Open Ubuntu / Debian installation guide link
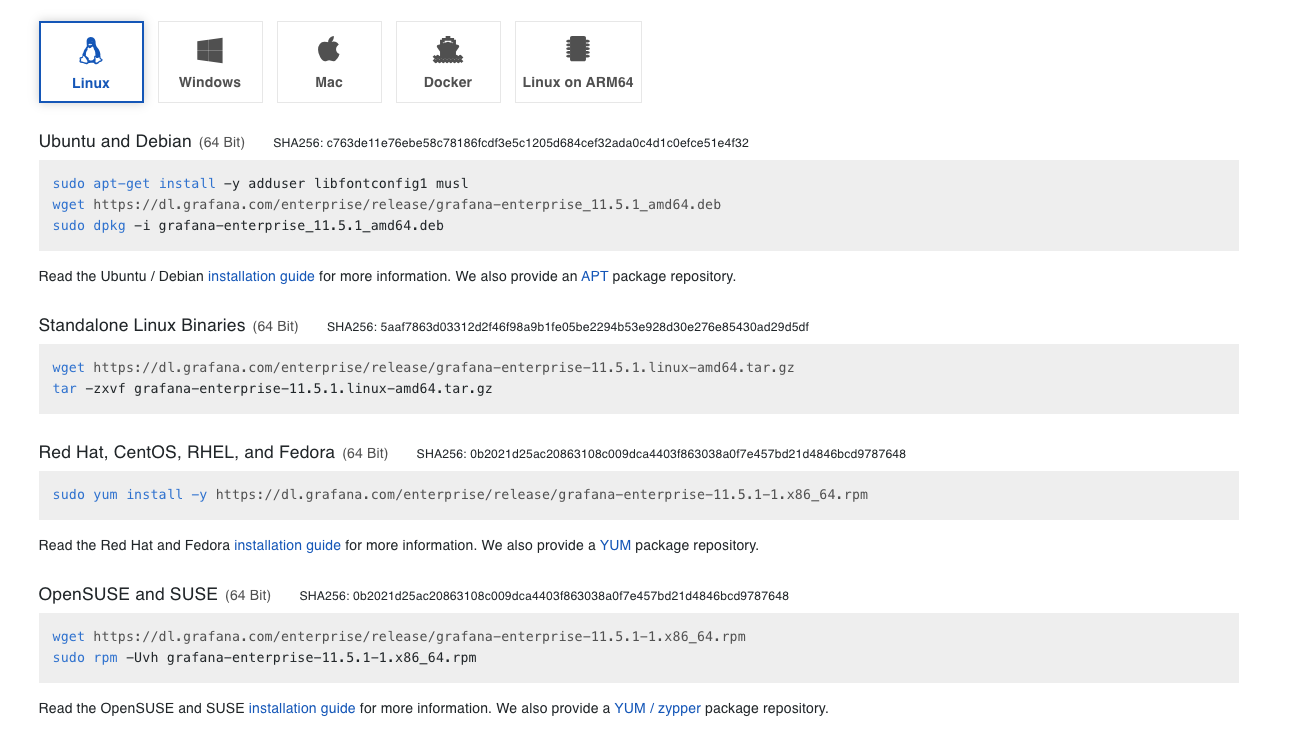The height and width of the screenshot is (739, 1303). point(261,276)
